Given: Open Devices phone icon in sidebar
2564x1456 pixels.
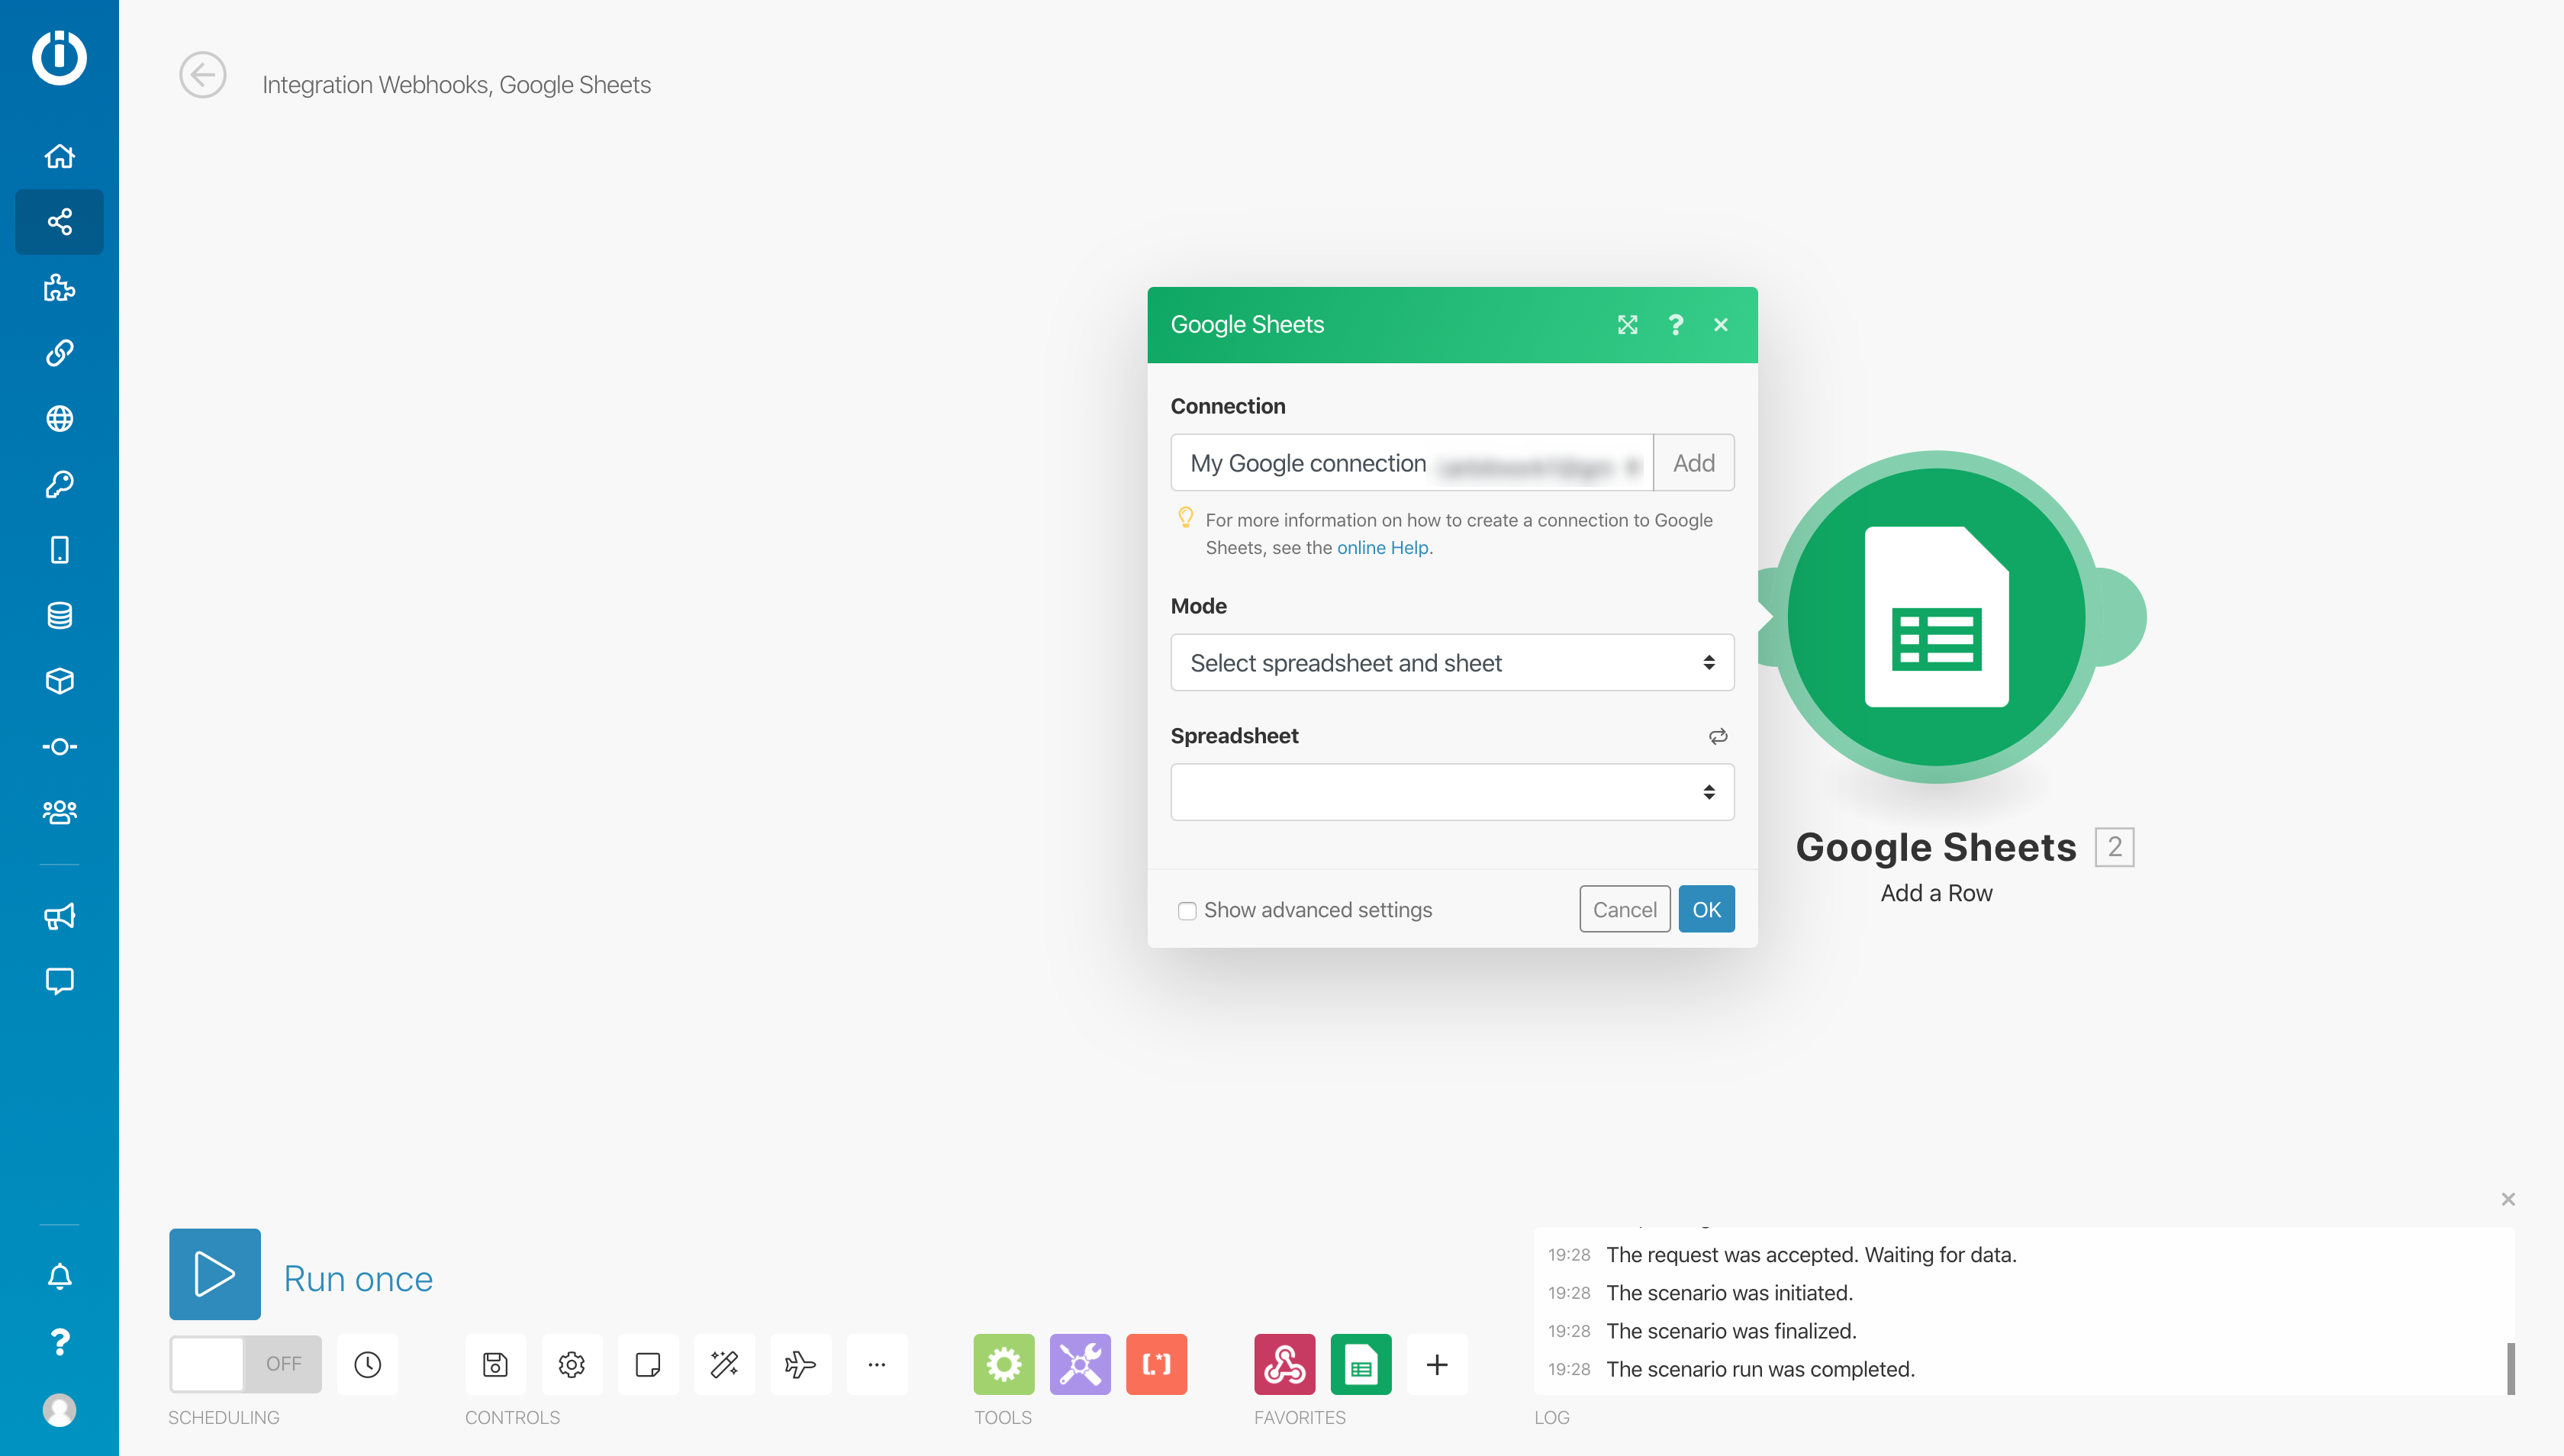Looking at the screenshot, I should pos(59,550).
